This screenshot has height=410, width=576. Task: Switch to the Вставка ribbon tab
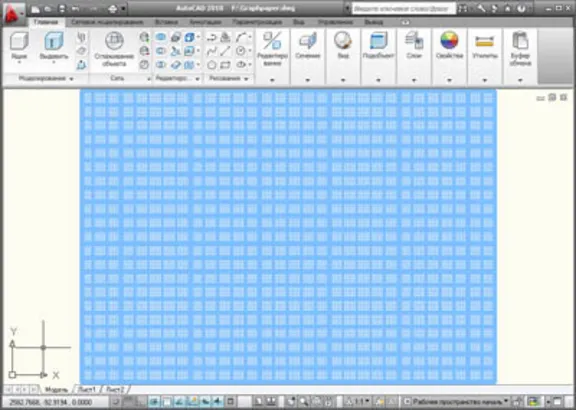166,22
